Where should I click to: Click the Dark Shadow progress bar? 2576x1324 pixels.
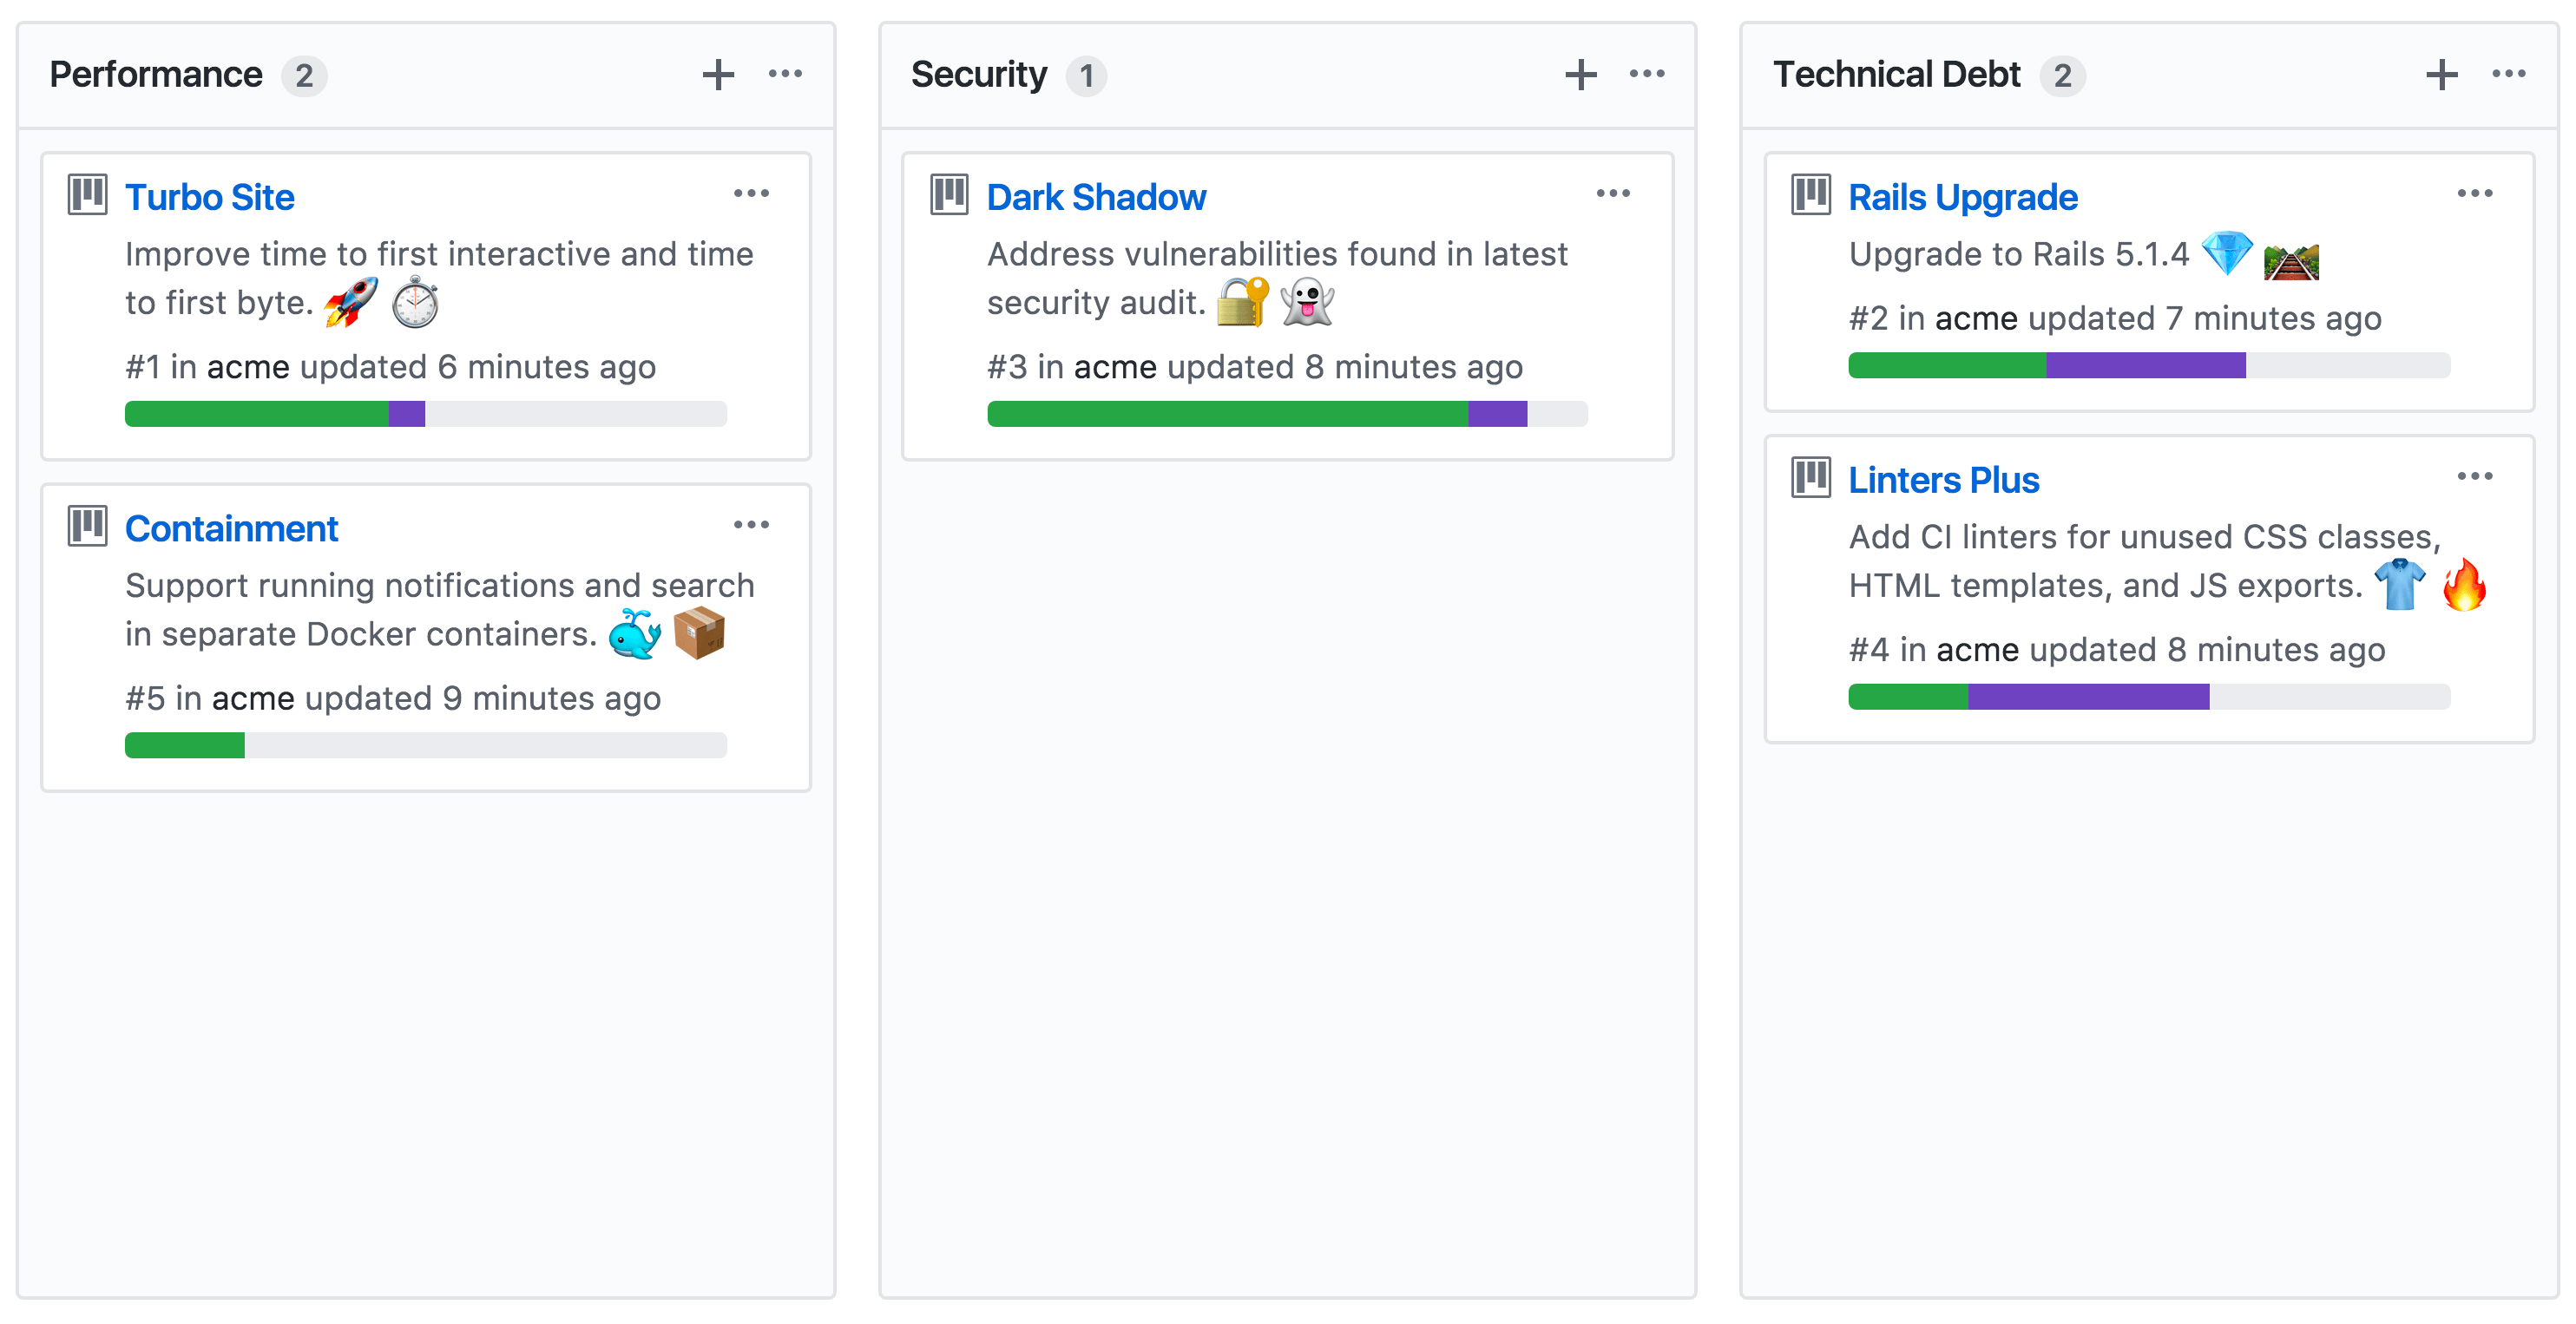1286,414
